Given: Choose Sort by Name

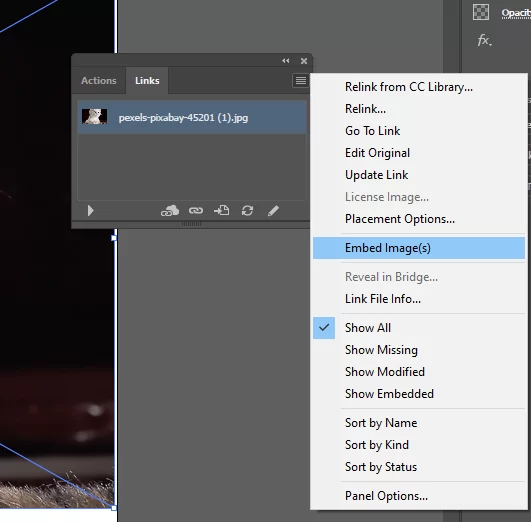Looking at the screenshot, I should (419, 423).
